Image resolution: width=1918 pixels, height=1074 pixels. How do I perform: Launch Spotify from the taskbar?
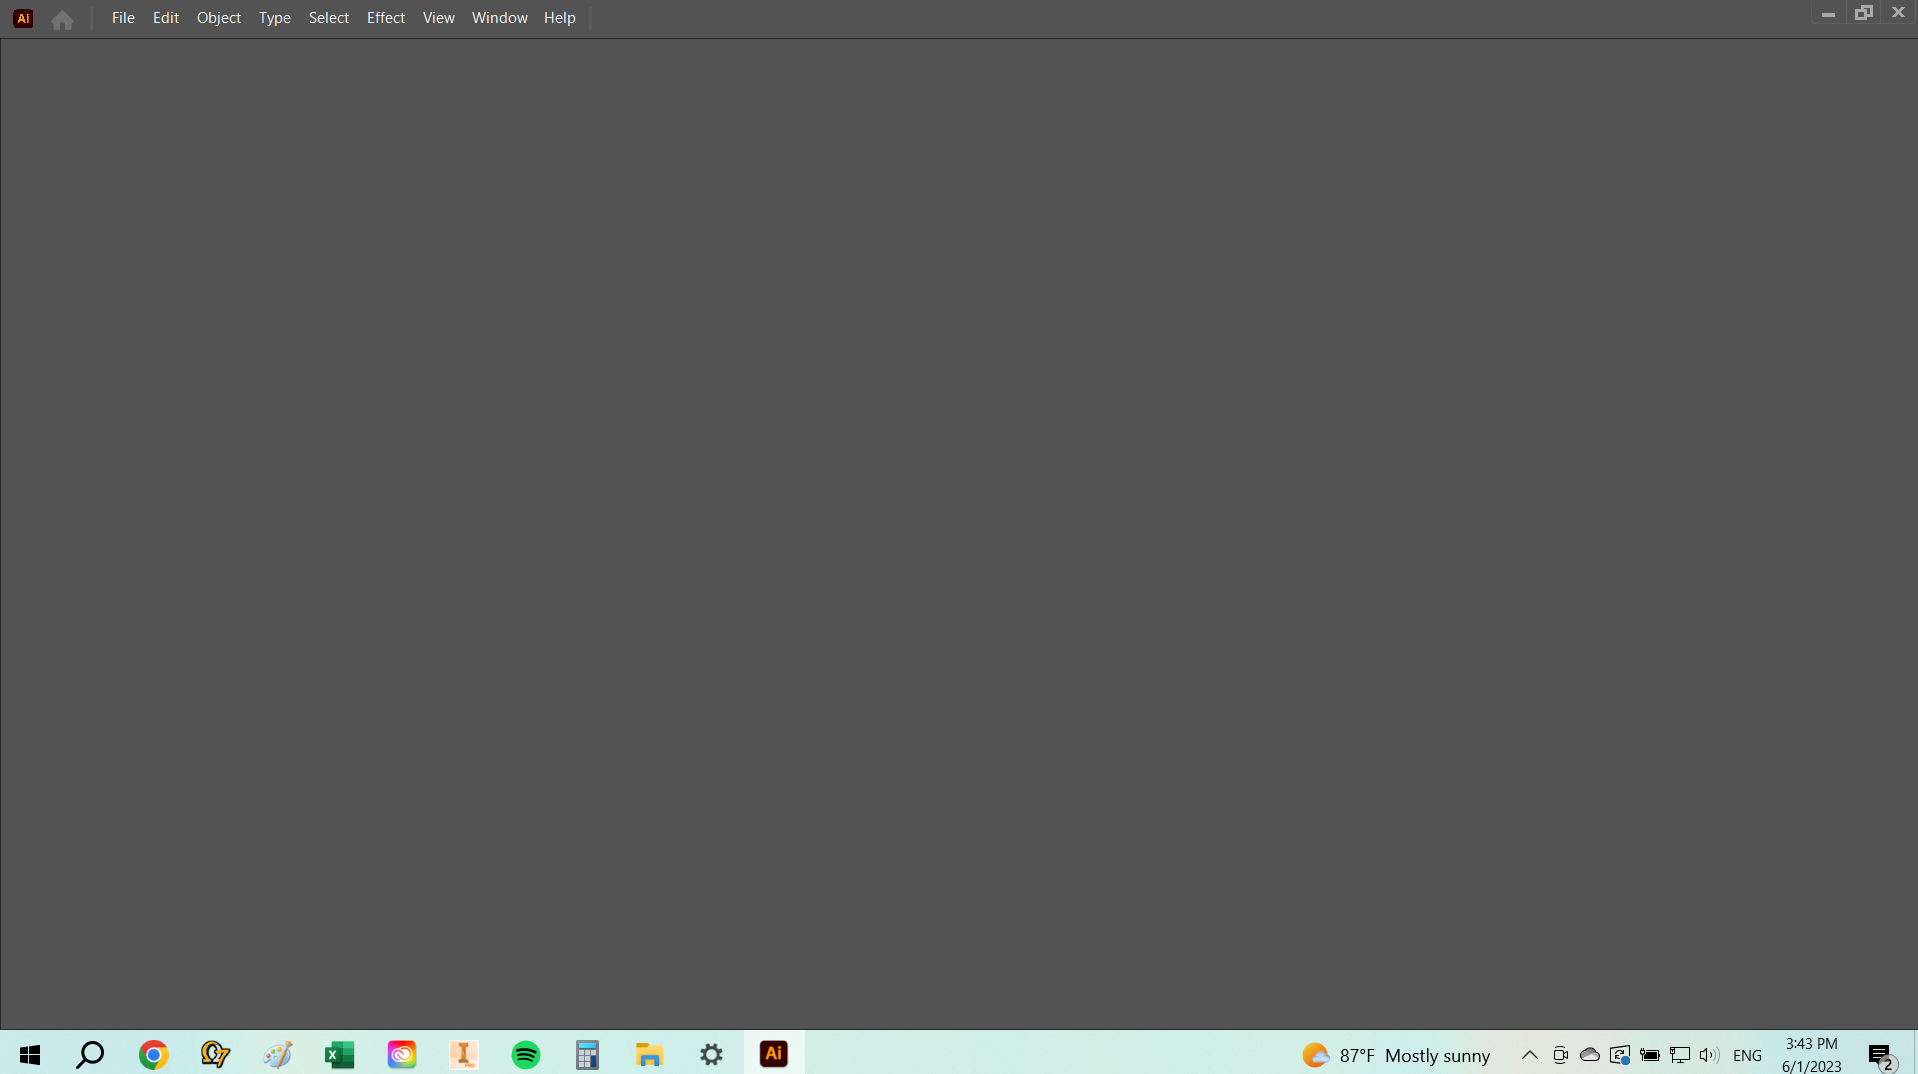524,1054
